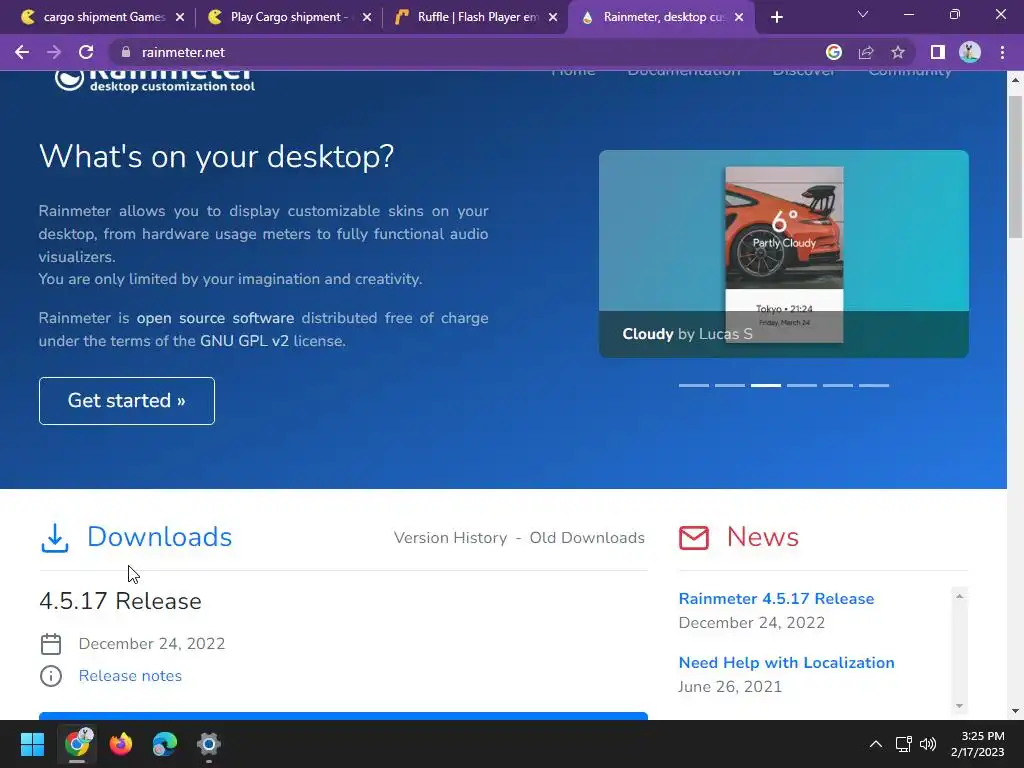Click the News heading

(x=763, y=537)
